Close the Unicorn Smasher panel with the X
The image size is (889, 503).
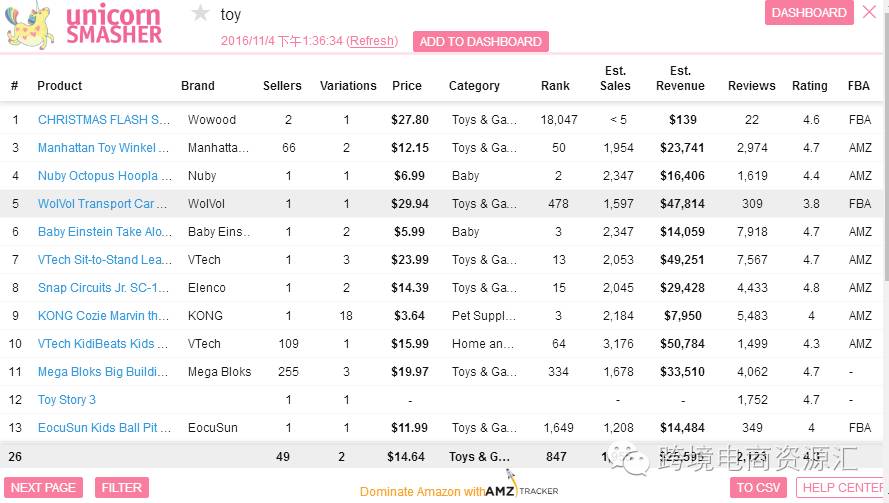pos(868,13)
